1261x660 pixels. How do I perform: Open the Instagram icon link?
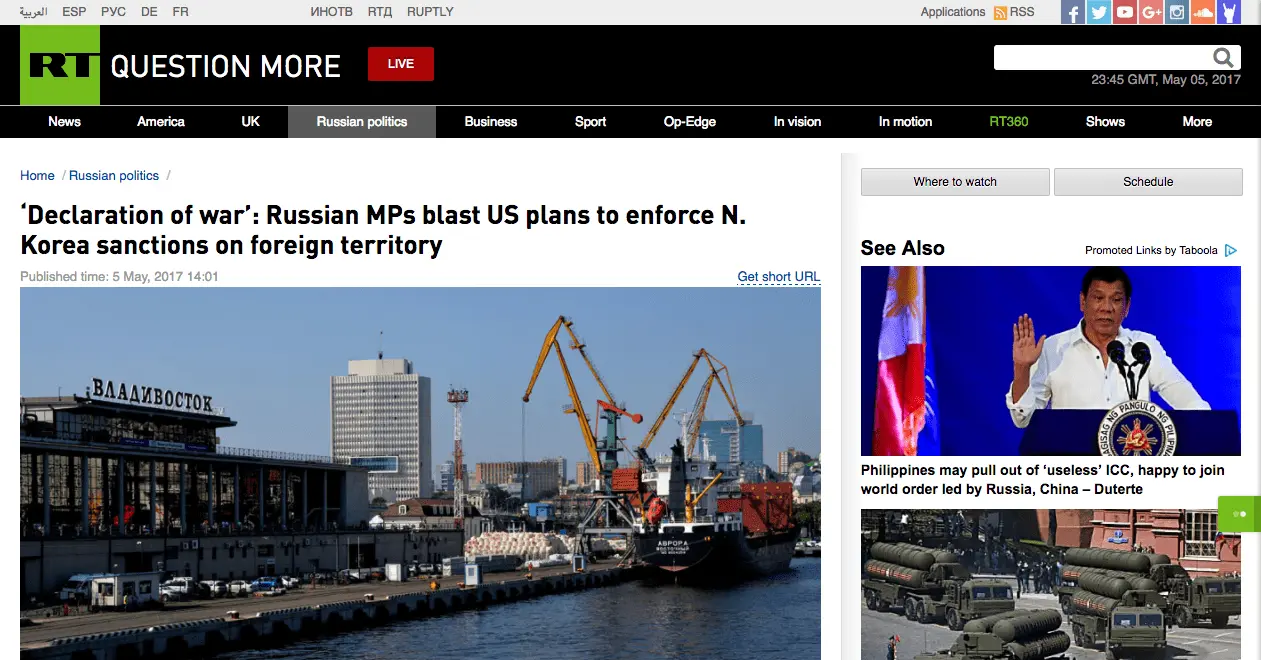coord(1177,12)
